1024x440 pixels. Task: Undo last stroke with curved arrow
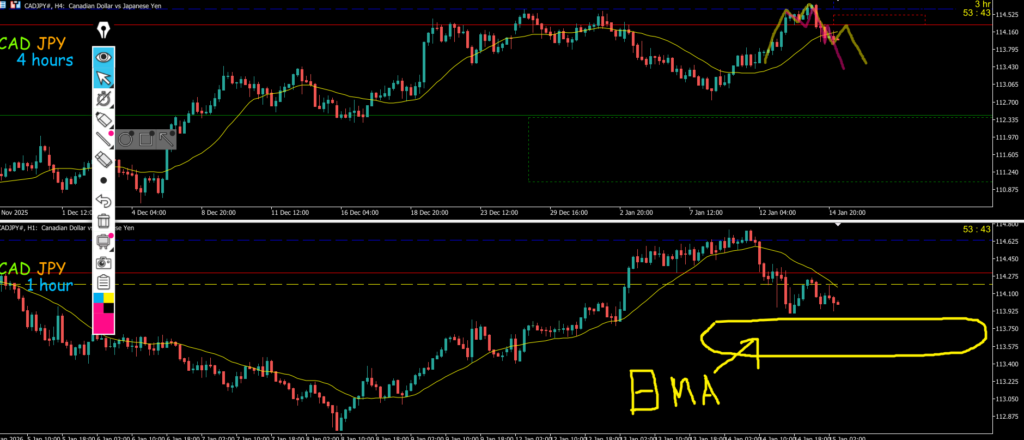tap(103, 200)
